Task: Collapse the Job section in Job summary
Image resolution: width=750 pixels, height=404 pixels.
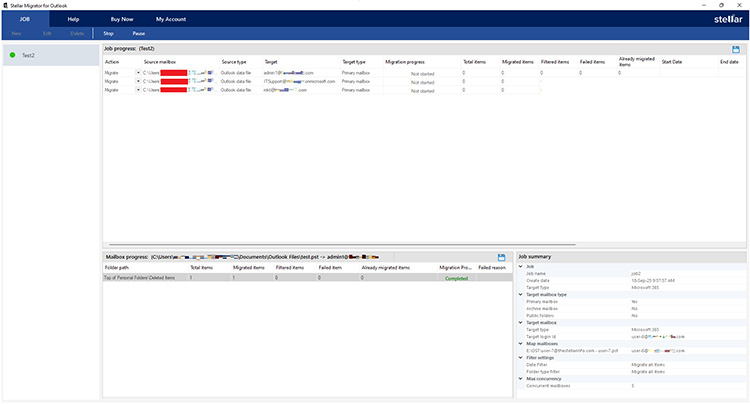Action: tap(520, 267)
